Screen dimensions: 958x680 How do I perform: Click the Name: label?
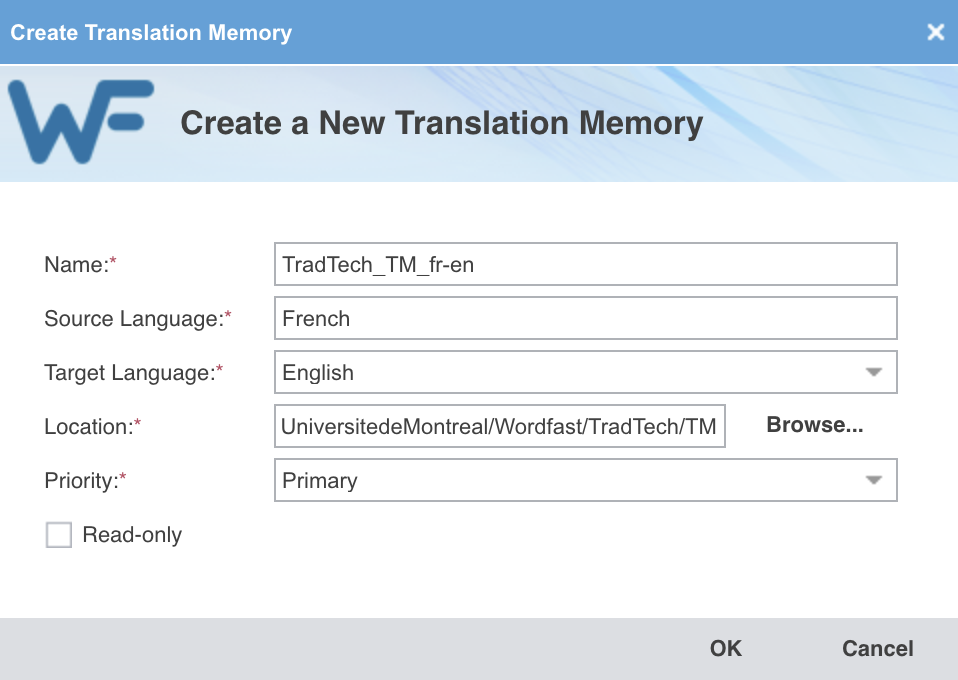click(x=80, y=265)
